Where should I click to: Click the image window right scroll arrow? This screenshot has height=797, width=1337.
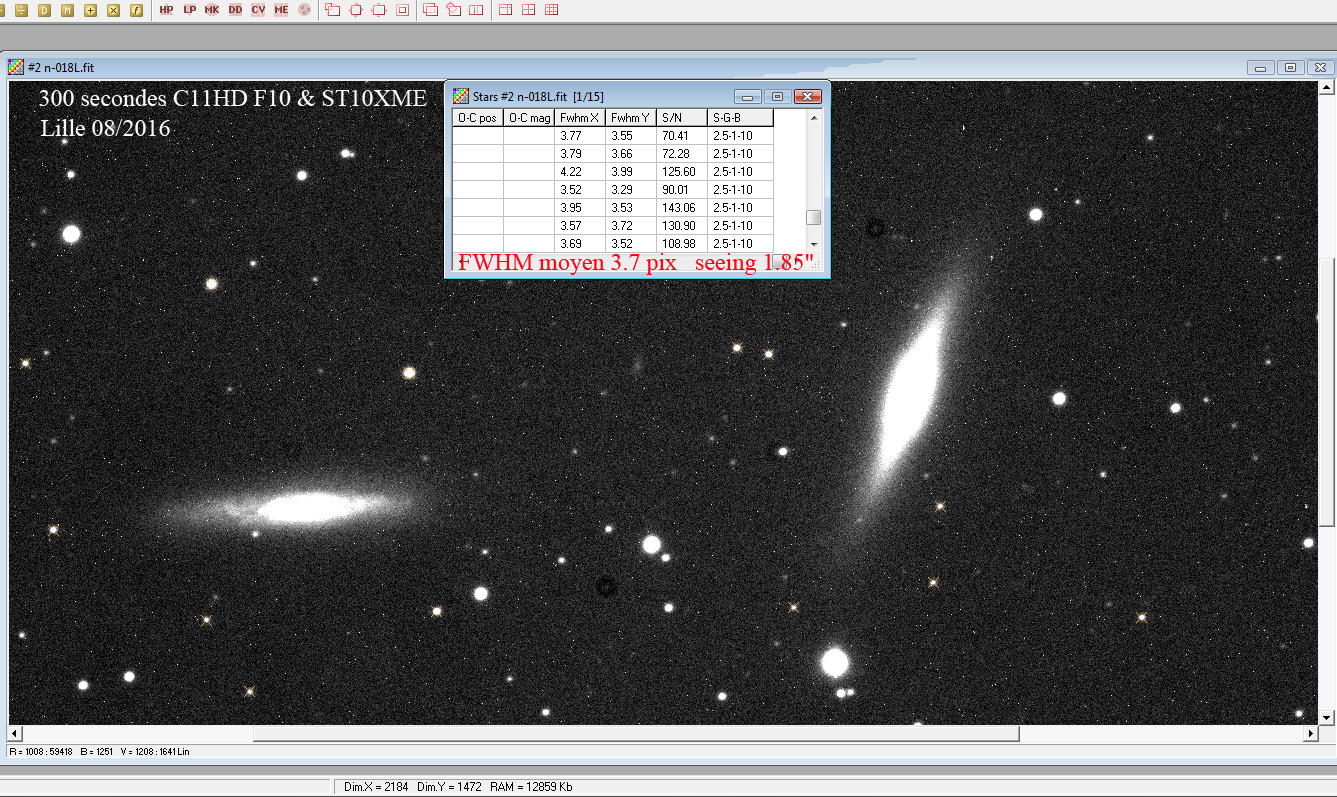(1311, 734)
